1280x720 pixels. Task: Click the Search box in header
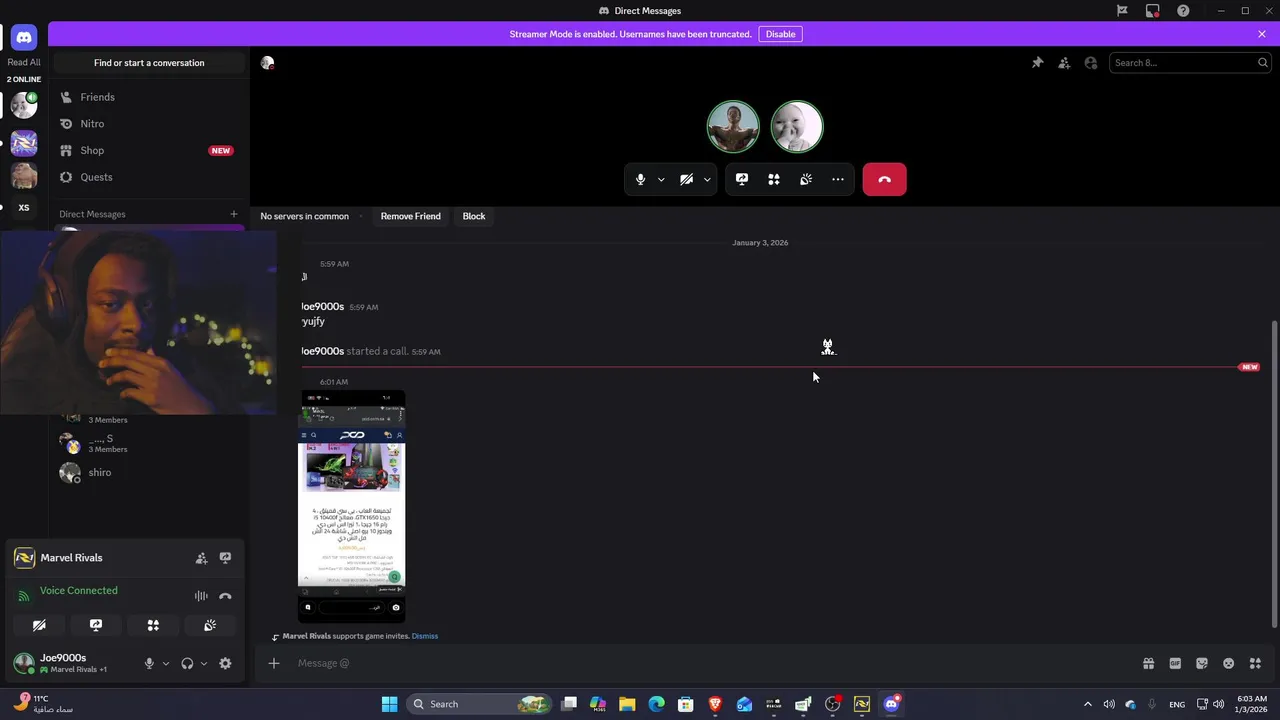pyautogui.click(x=1189, y=63)
